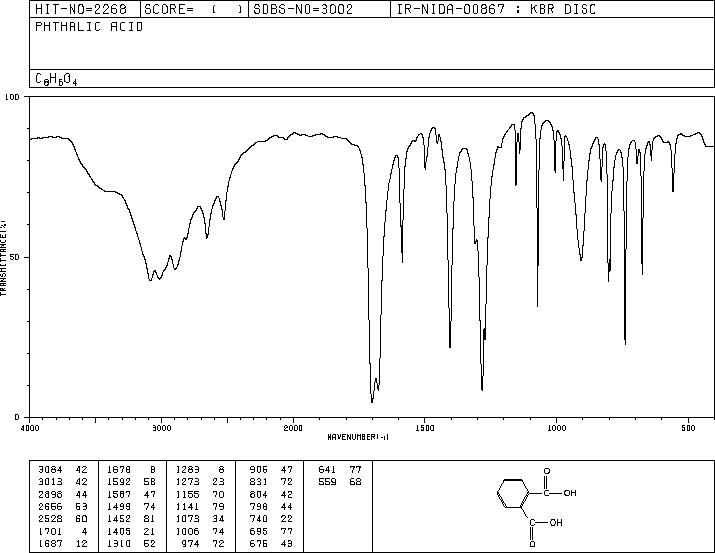Select peak table entry 1678

(119, 470)
